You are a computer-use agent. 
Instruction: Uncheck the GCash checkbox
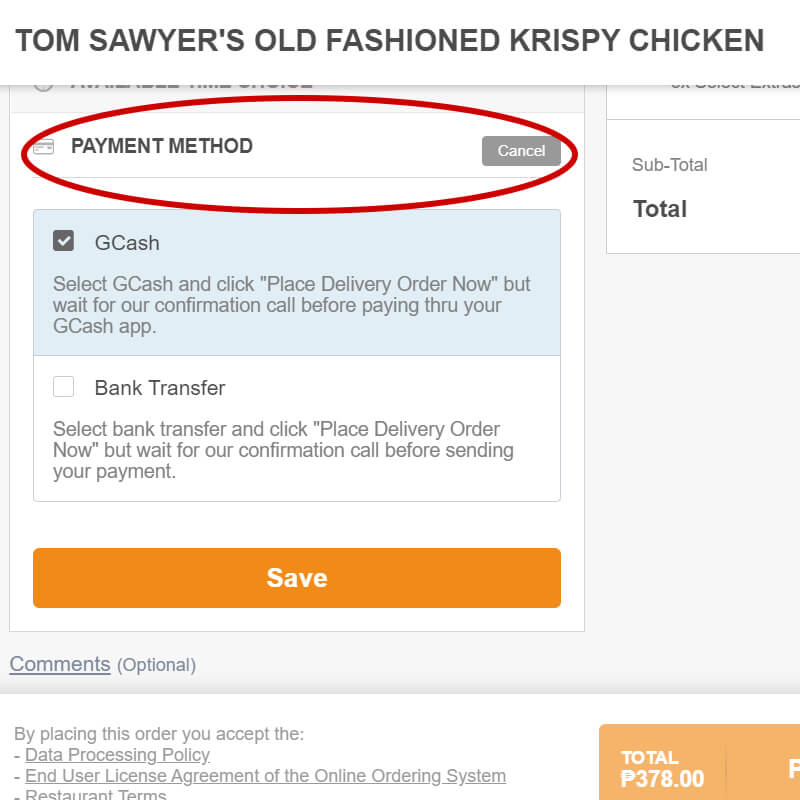pyautogui.click(x=64, y=242)
